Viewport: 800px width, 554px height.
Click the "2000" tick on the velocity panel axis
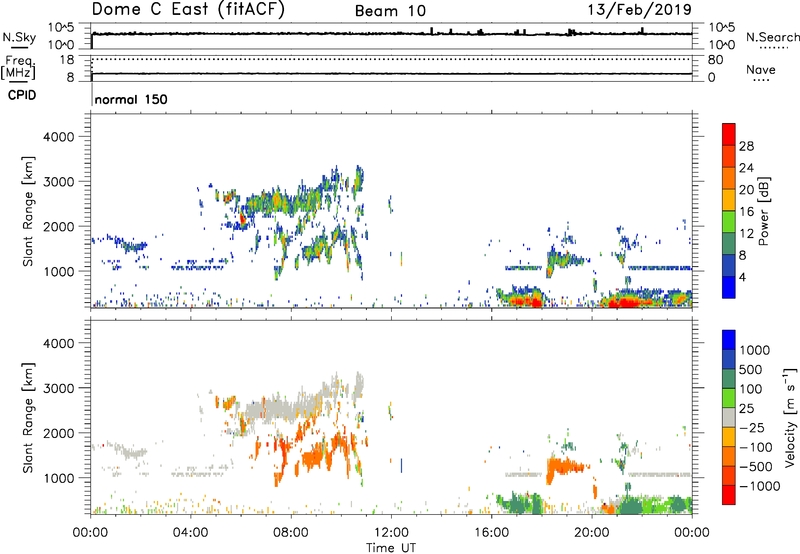pyautogui.click(x=58, y=433)
